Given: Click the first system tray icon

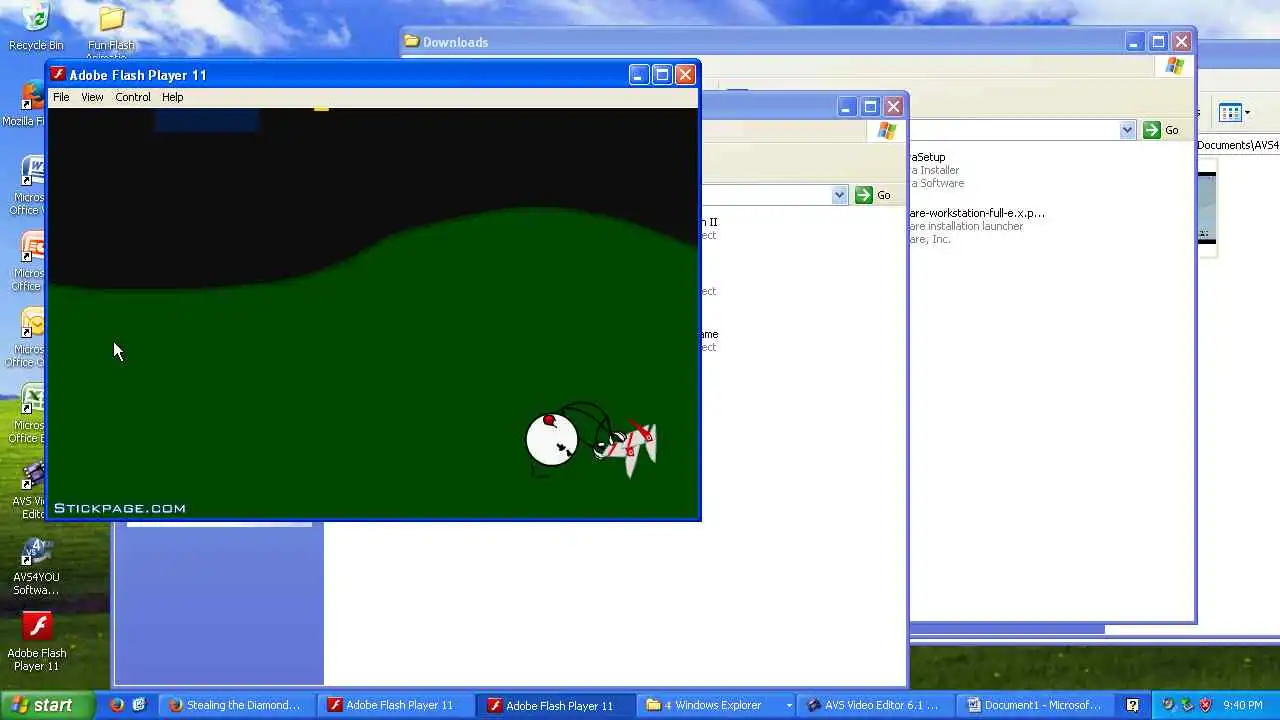Looking at the screenshot, I should [x=1168, y=705].
